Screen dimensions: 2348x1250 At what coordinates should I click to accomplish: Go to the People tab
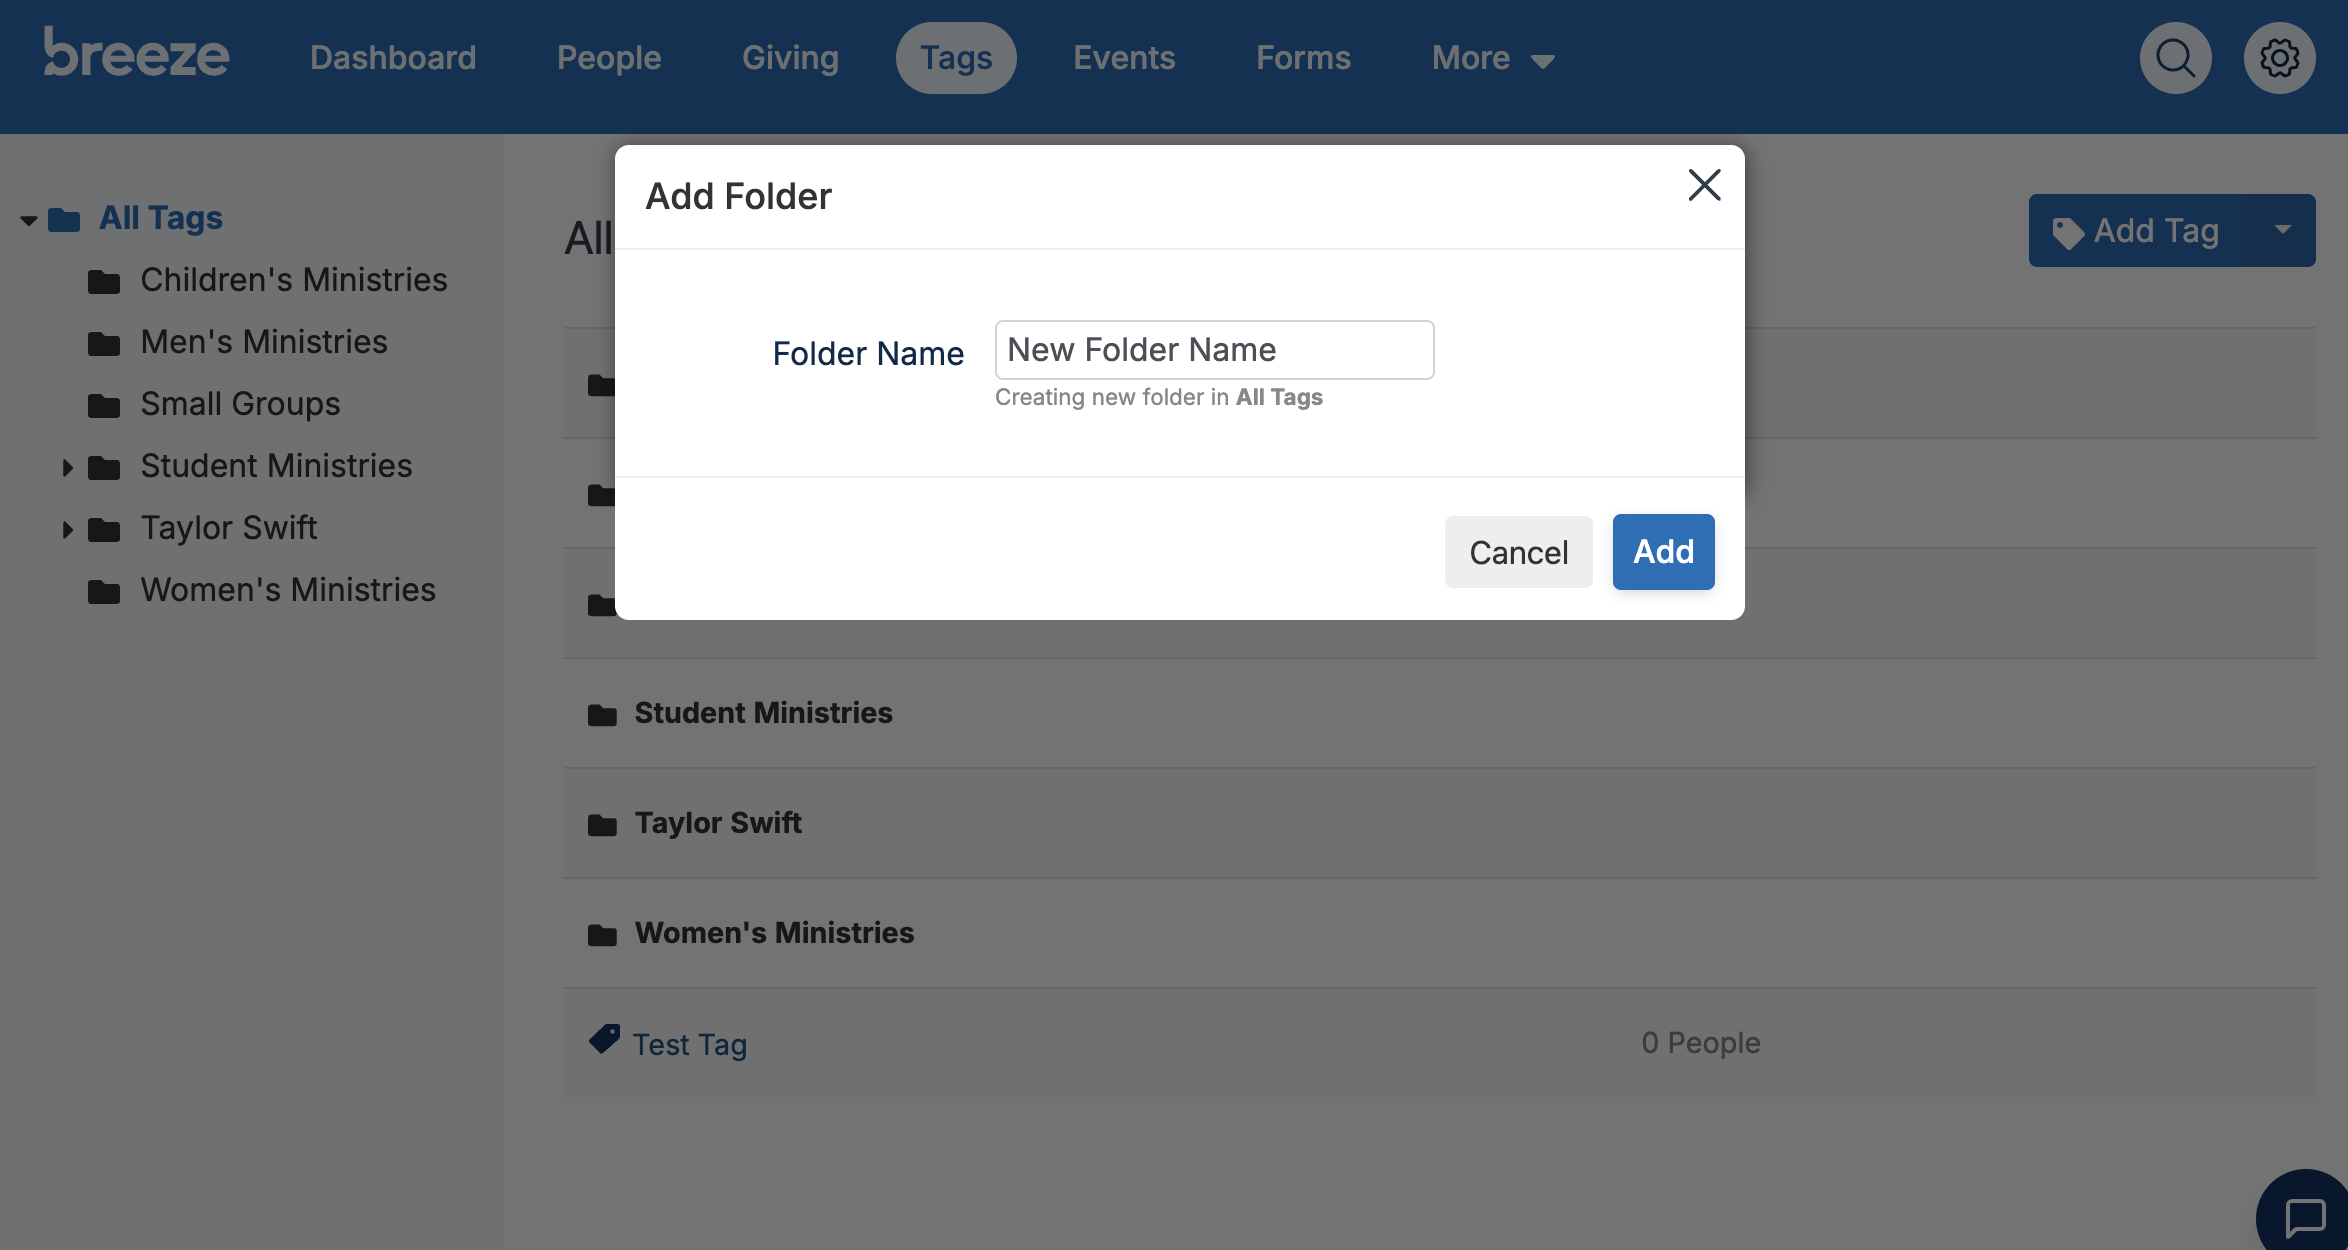(609, 58)
